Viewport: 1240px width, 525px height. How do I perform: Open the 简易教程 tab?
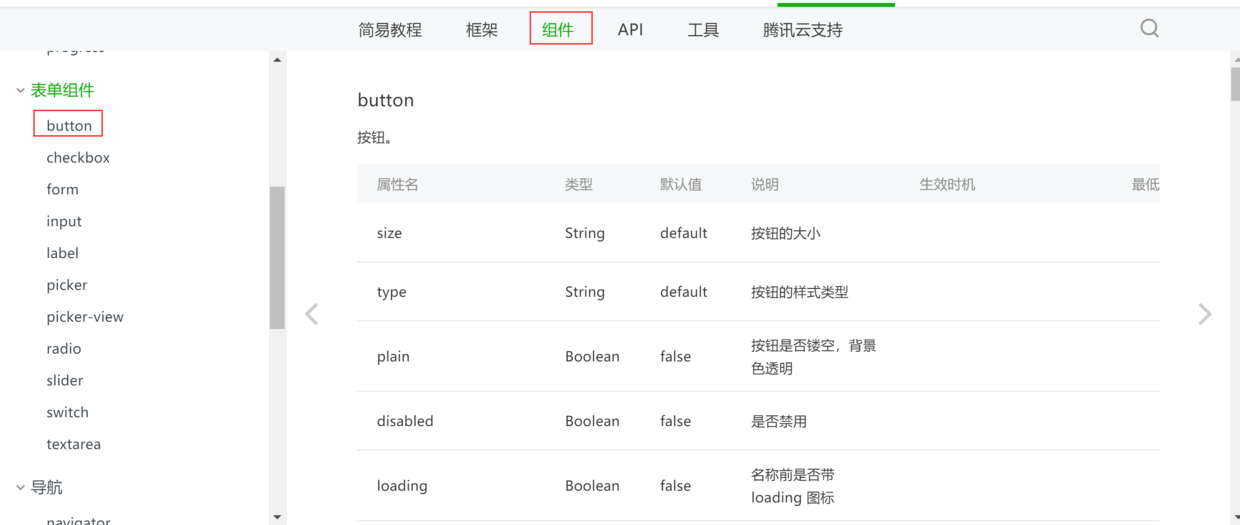[390, 30]
